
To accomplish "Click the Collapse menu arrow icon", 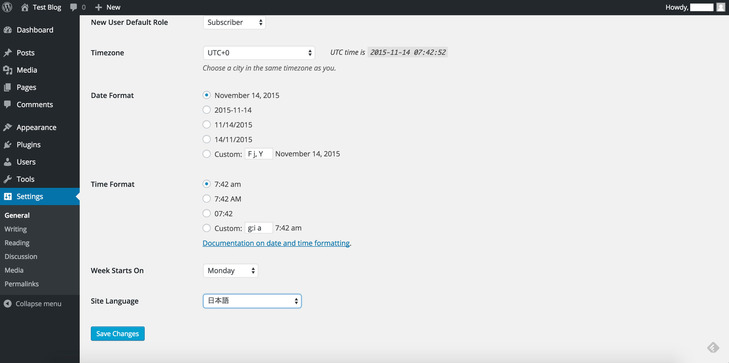I will [7, 304].
